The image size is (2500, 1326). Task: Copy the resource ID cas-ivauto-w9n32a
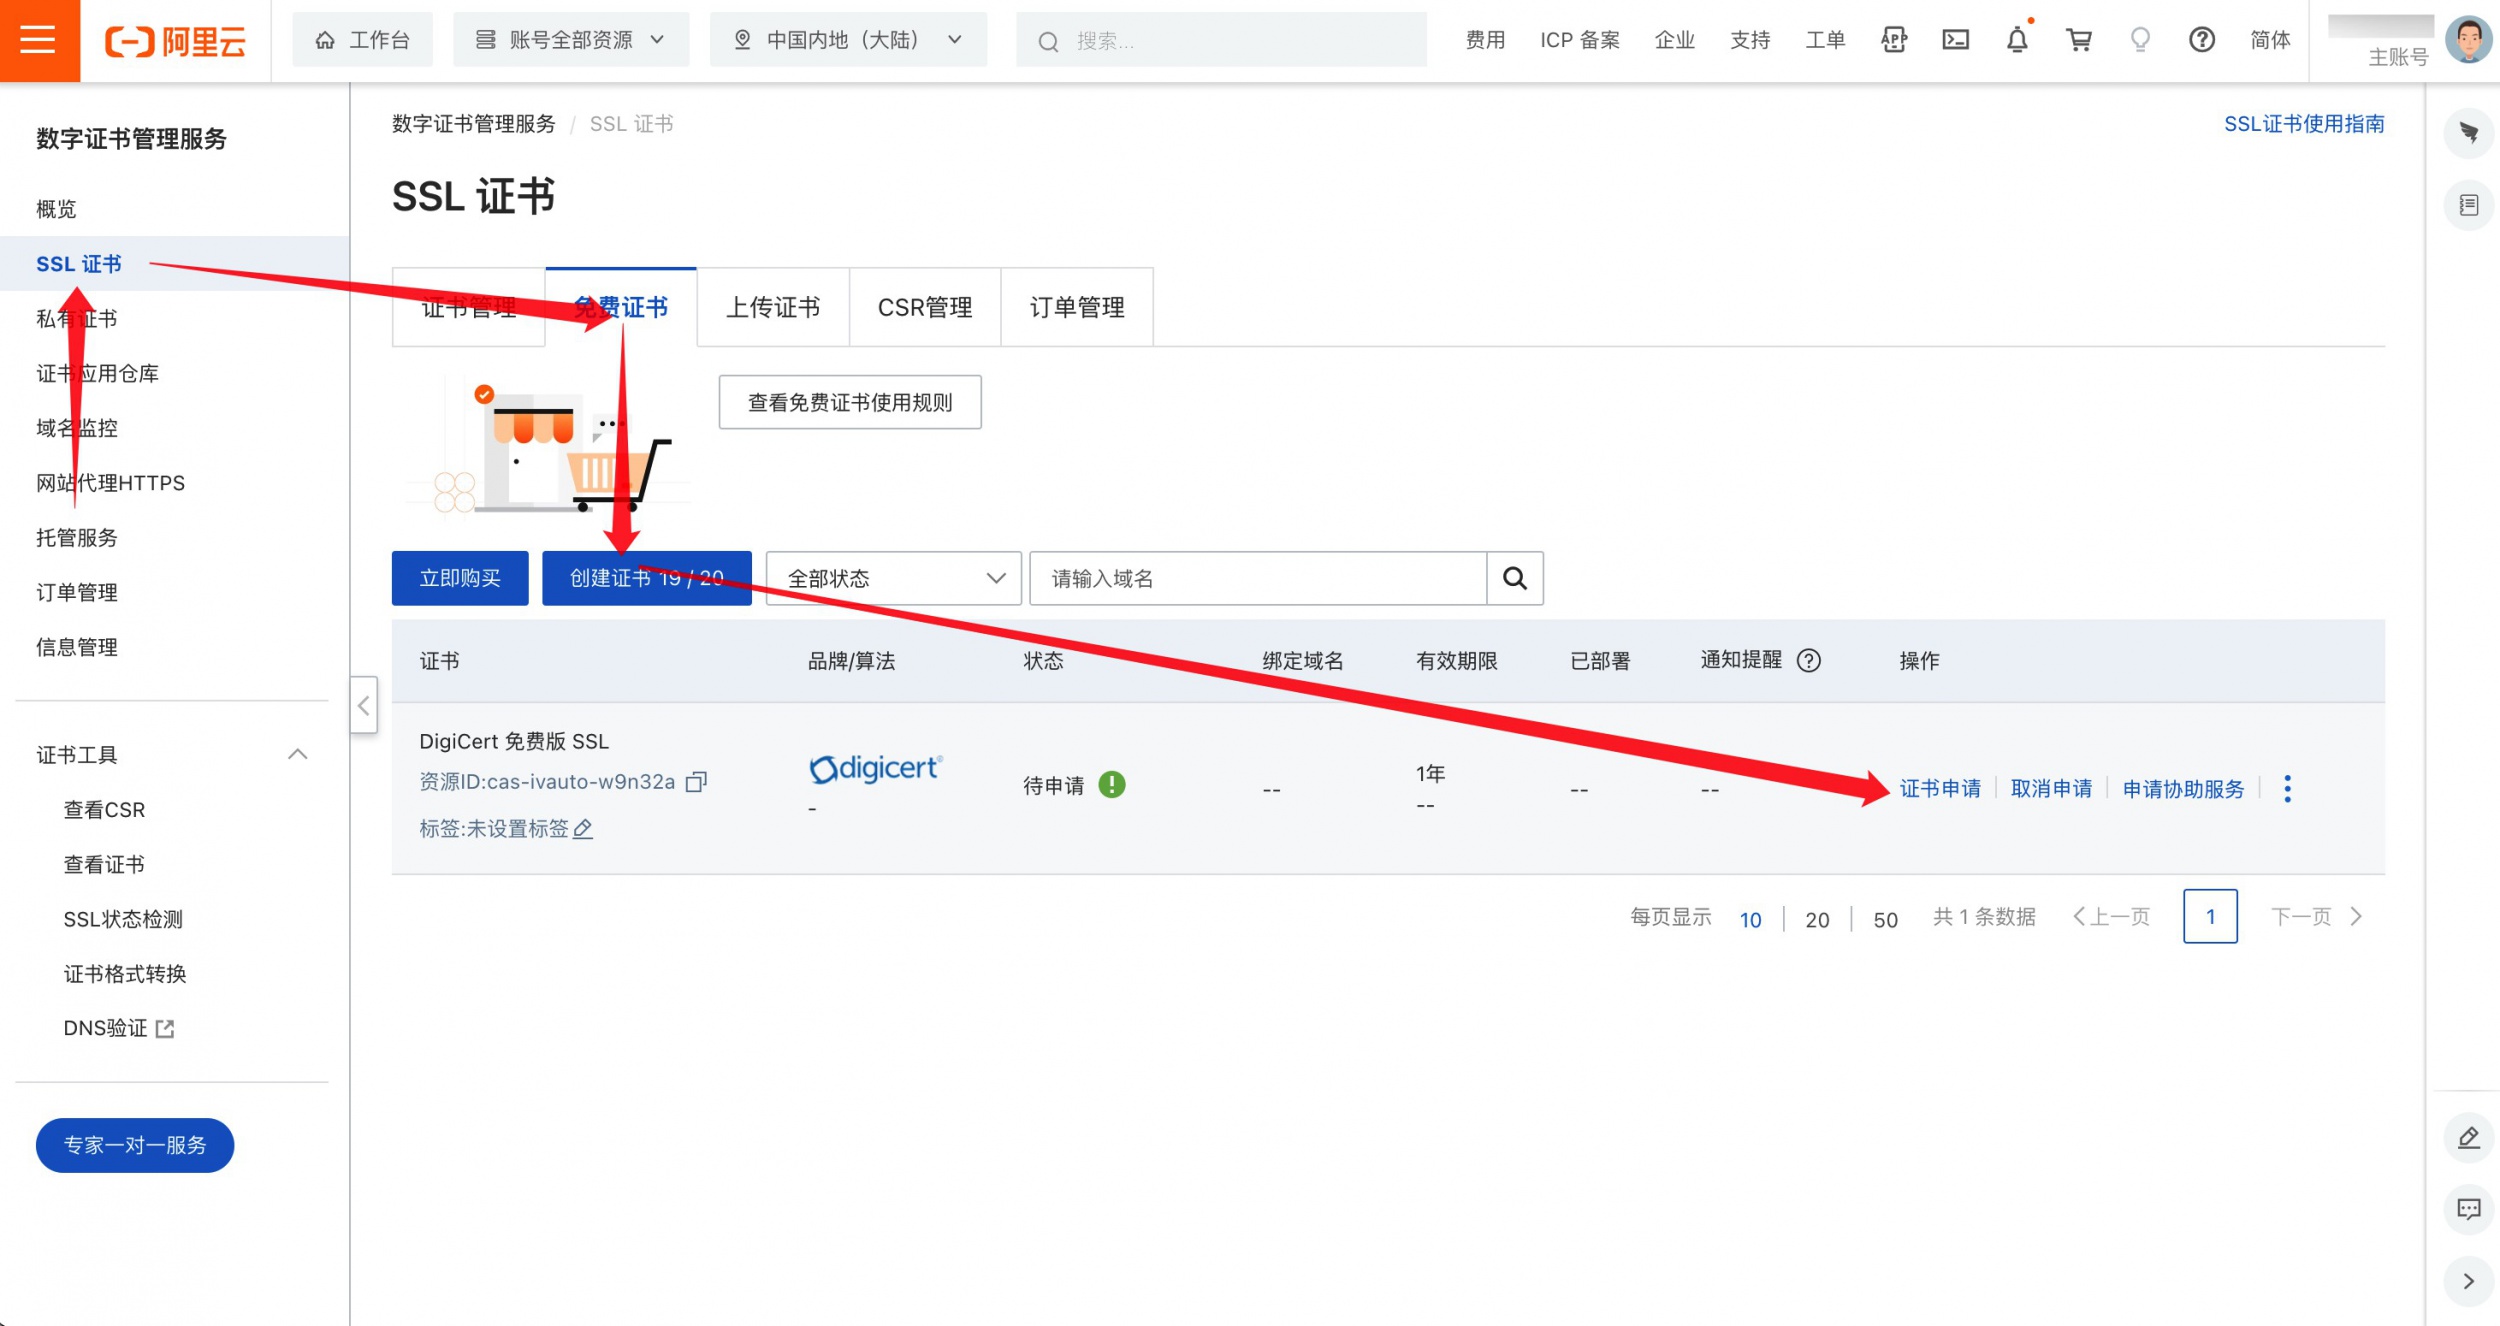coord(696,782)
